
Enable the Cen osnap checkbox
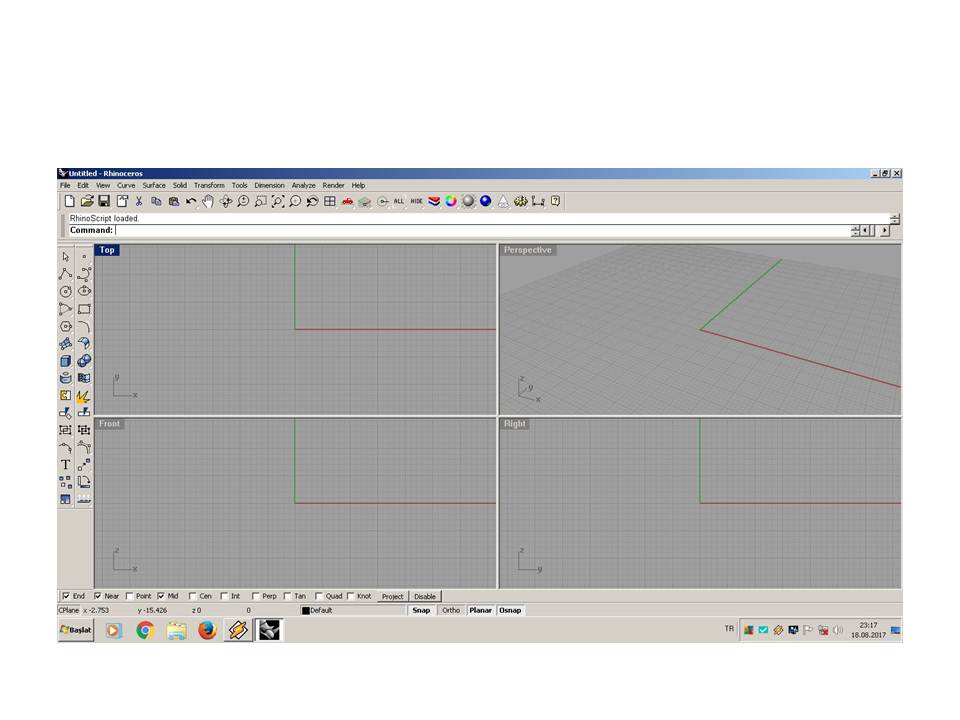192,596
